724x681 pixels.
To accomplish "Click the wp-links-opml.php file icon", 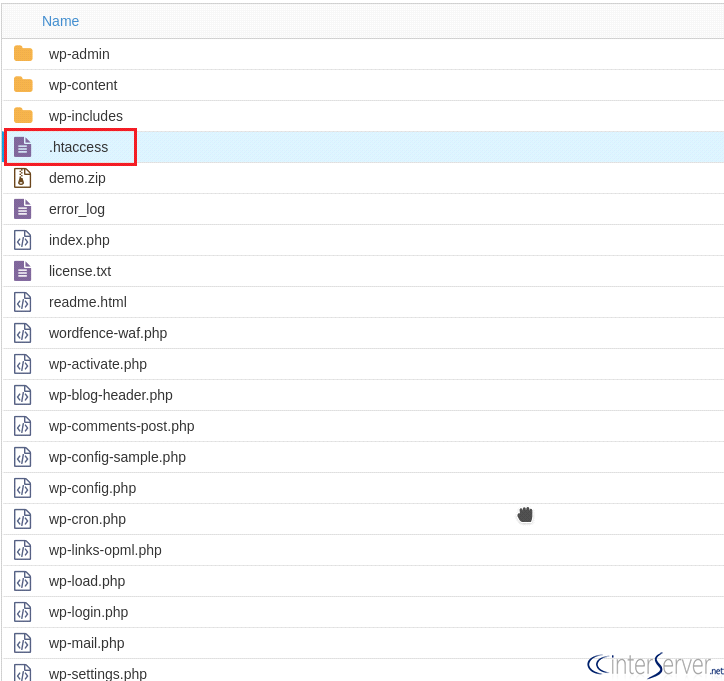I will click(23, 550).
